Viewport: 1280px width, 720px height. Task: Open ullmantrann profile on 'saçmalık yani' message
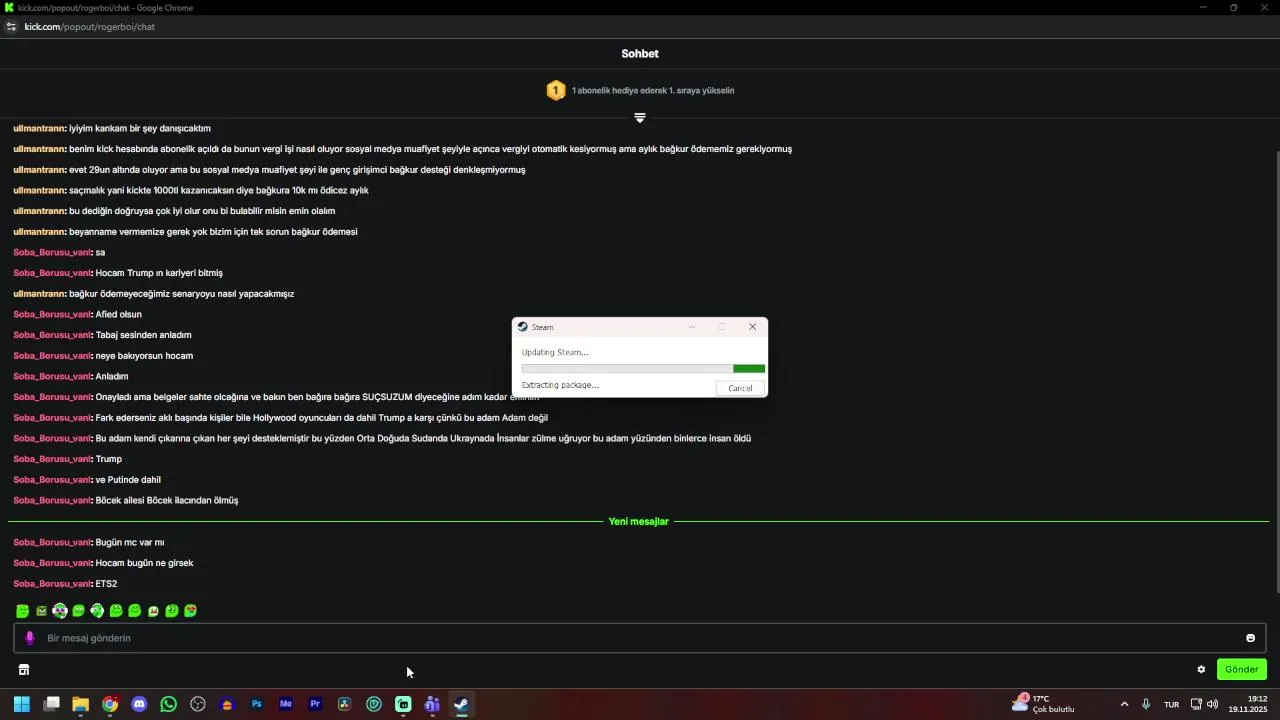[x=39, y=190]
